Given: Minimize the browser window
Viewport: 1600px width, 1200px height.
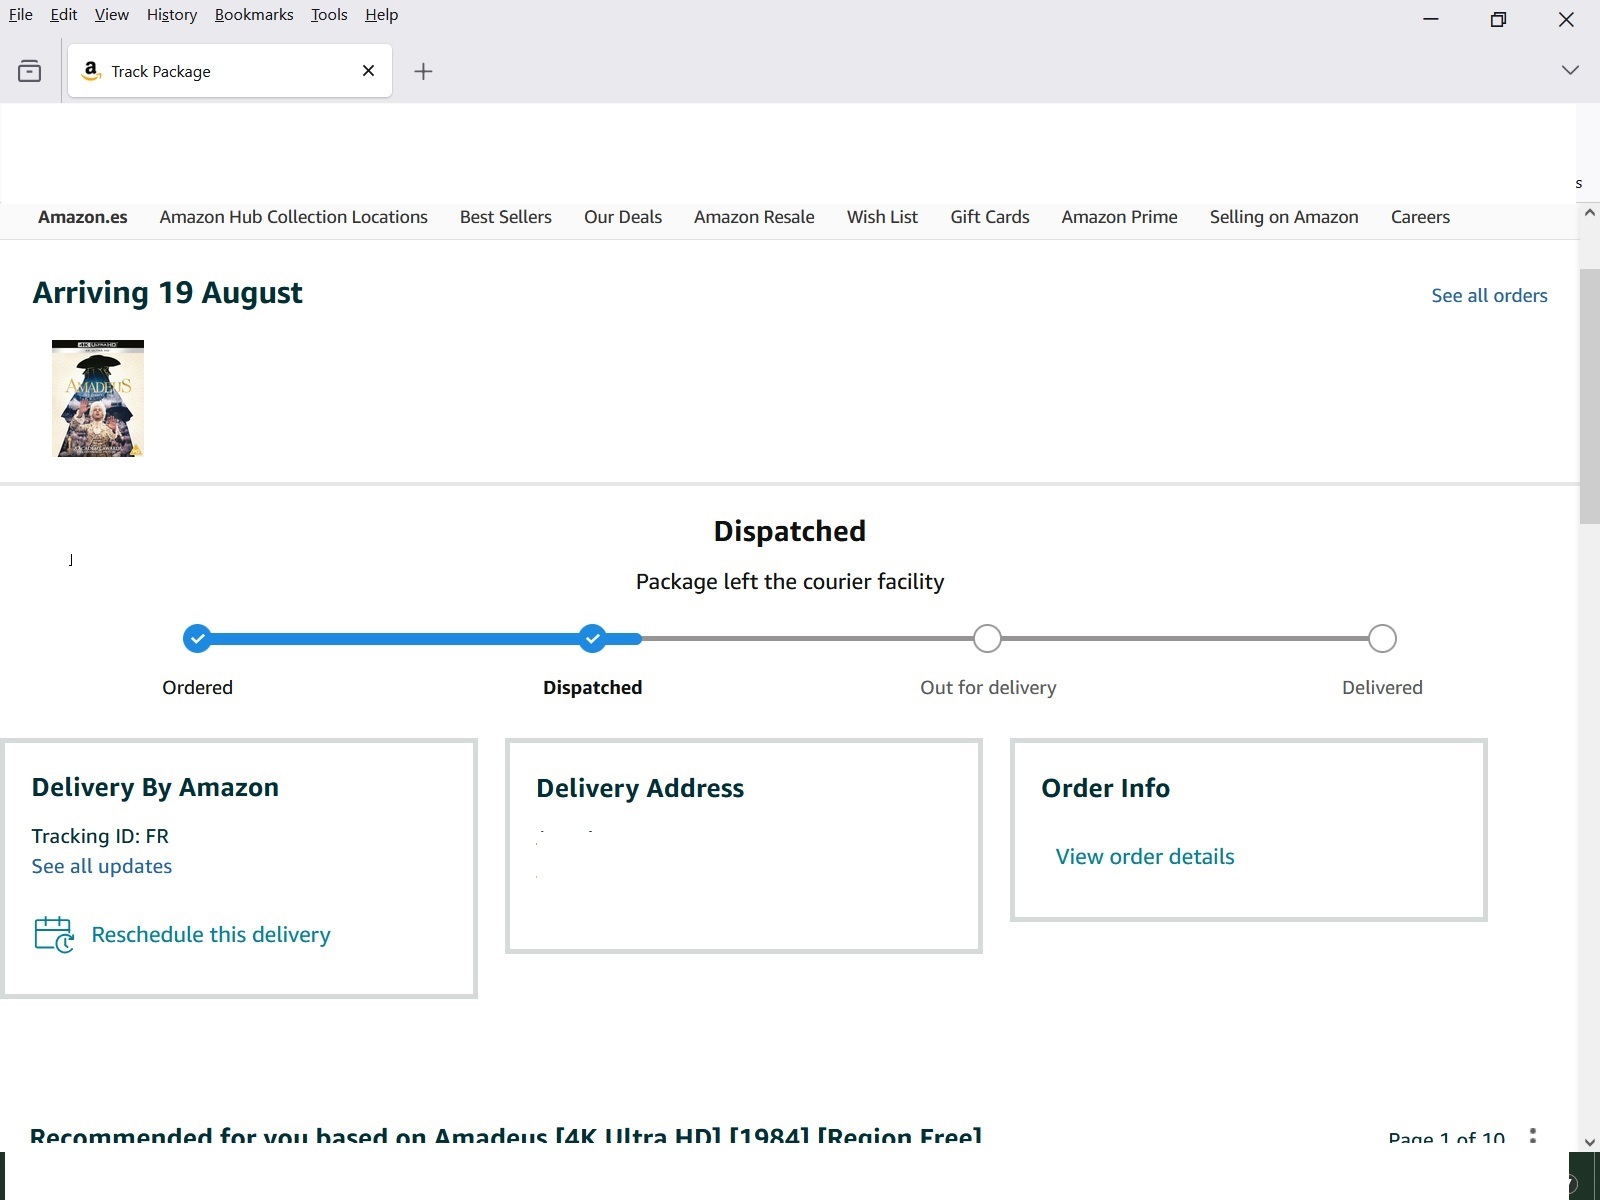Looking at the screenshot, I should click(1431, 19).
